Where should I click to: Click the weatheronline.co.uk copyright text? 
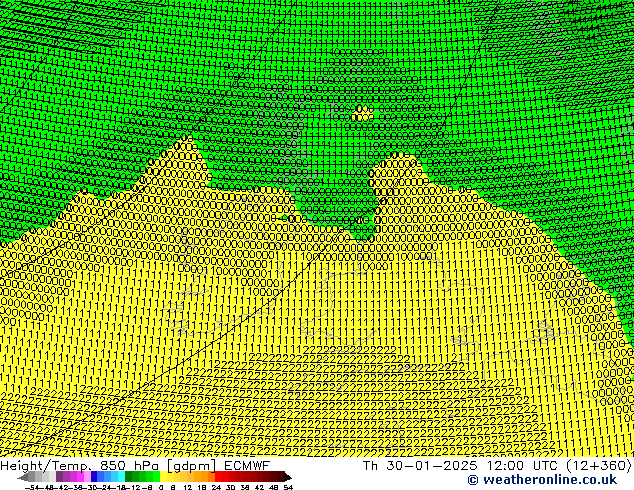coord(542,480)
